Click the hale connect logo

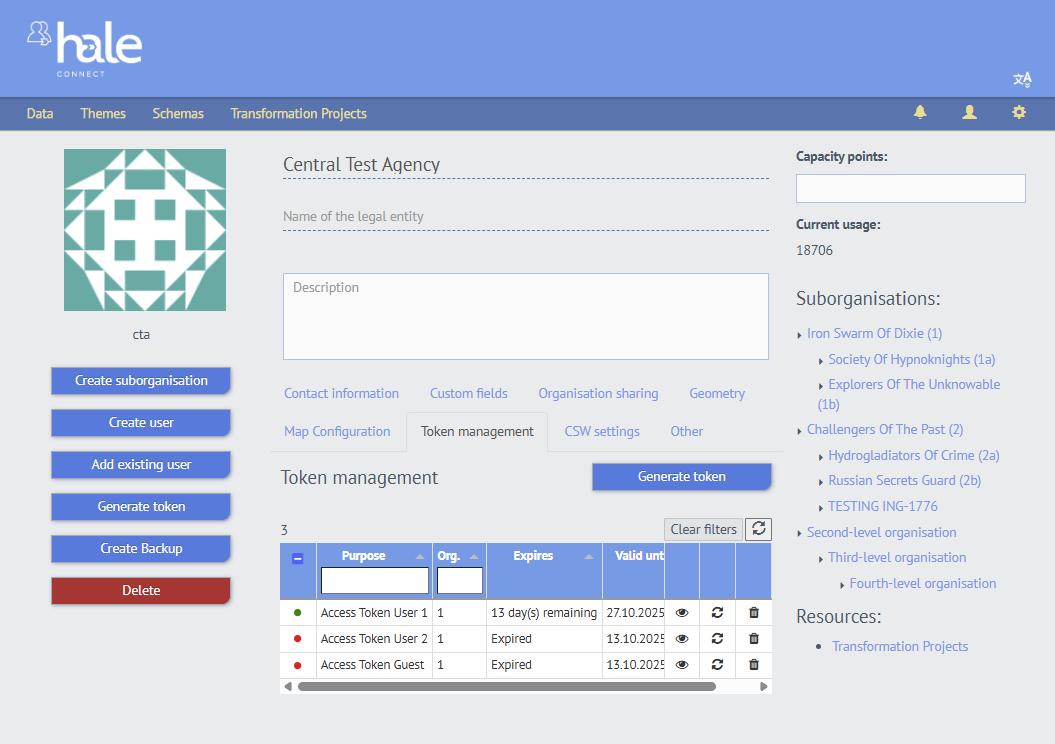pyautogui.click(x=86, y=46)
